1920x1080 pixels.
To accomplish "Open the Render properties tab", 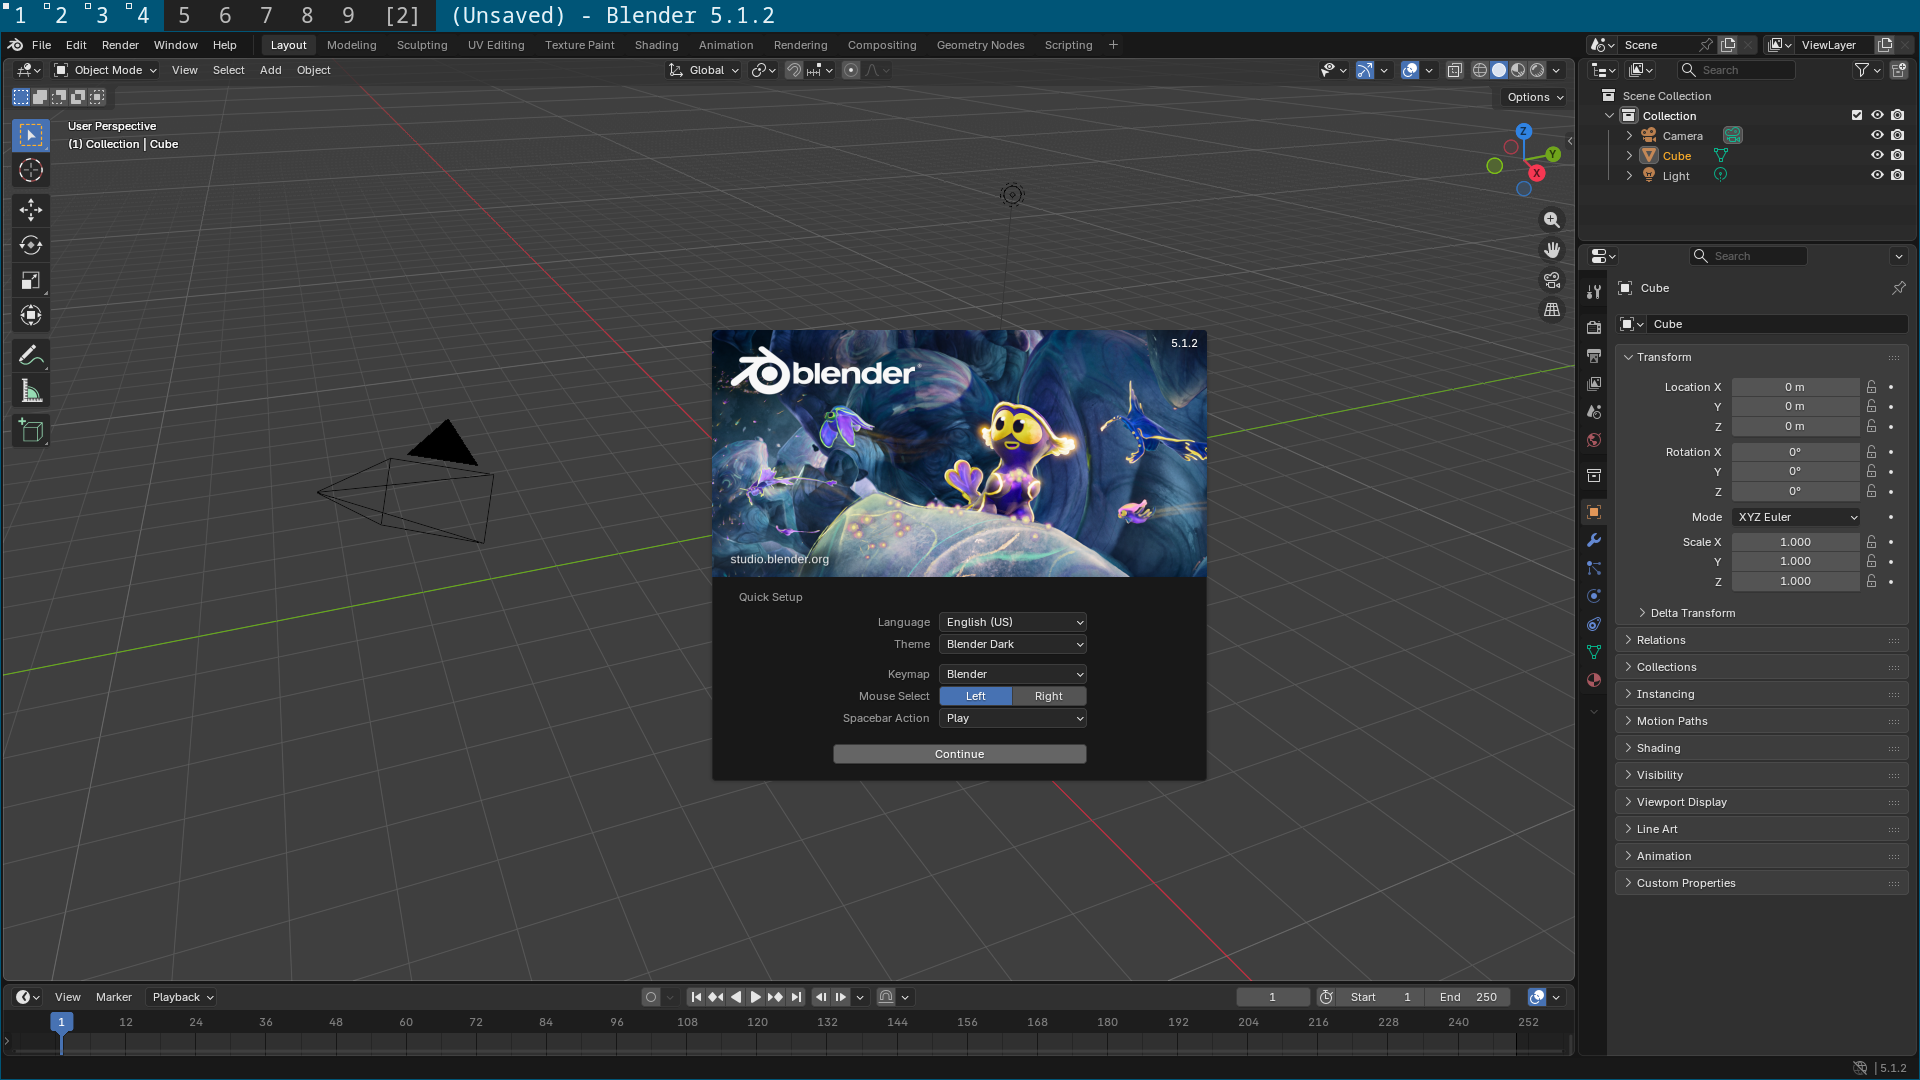I will click(1594, 328).
